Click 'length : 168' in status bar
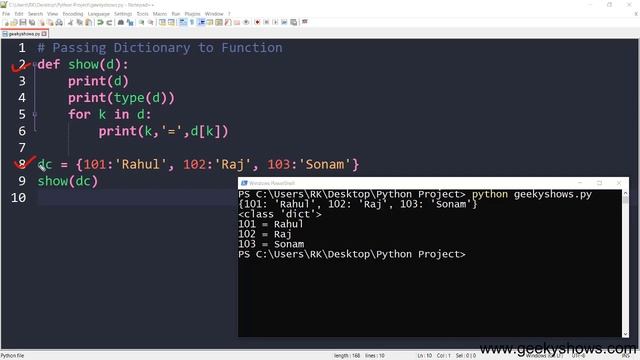 coord(347,356)
